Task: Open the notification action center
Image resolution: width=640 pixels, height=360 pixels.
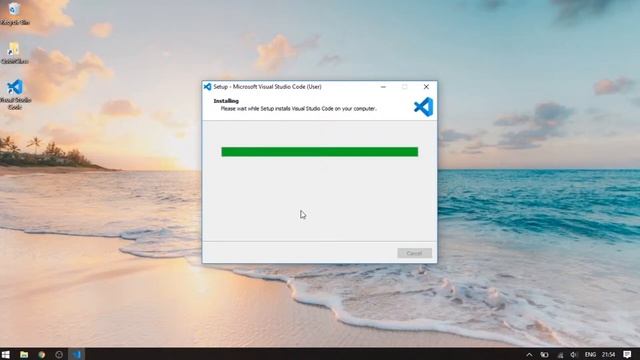Action: 627,354
